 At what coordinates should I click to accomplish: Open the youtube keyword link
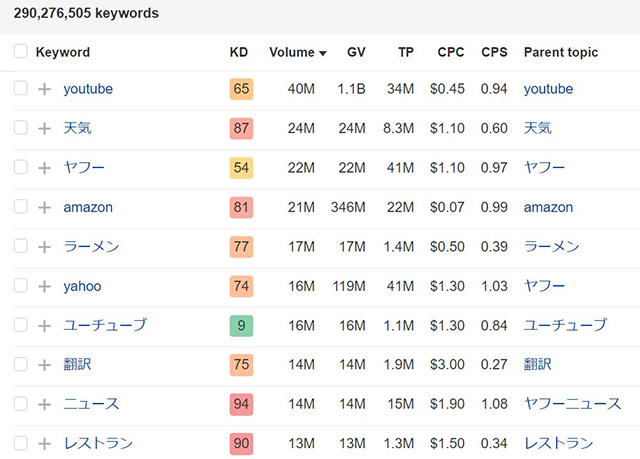click(88, 89)
